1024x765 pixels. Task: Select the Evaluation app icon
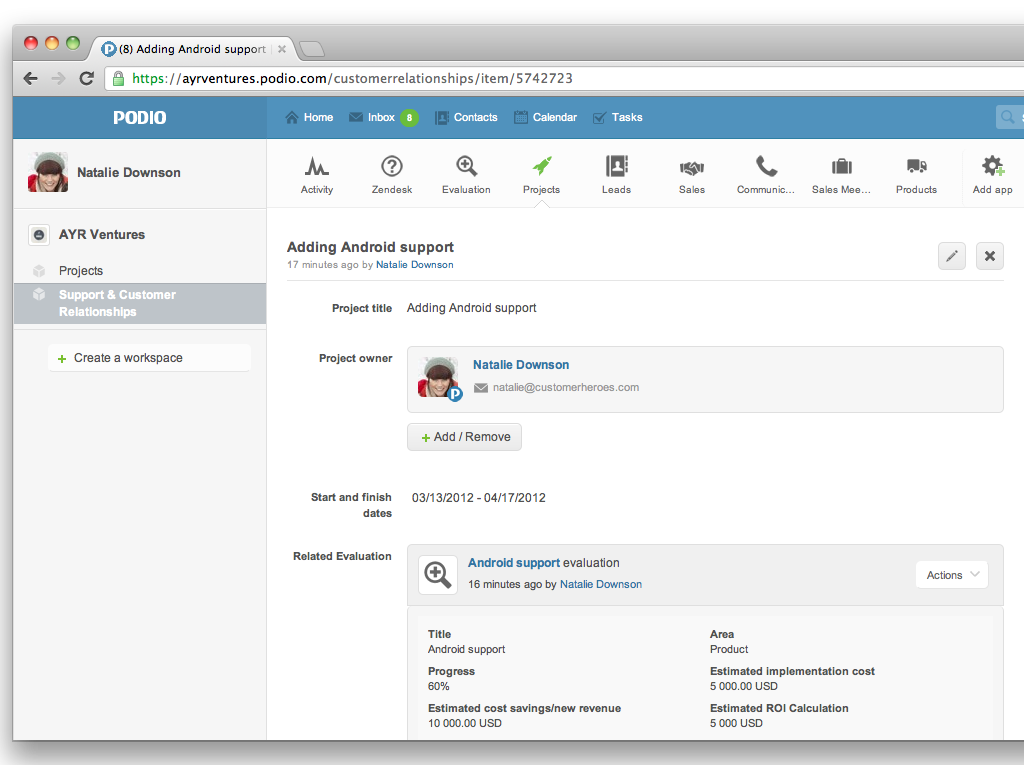[x=466, y=172]
